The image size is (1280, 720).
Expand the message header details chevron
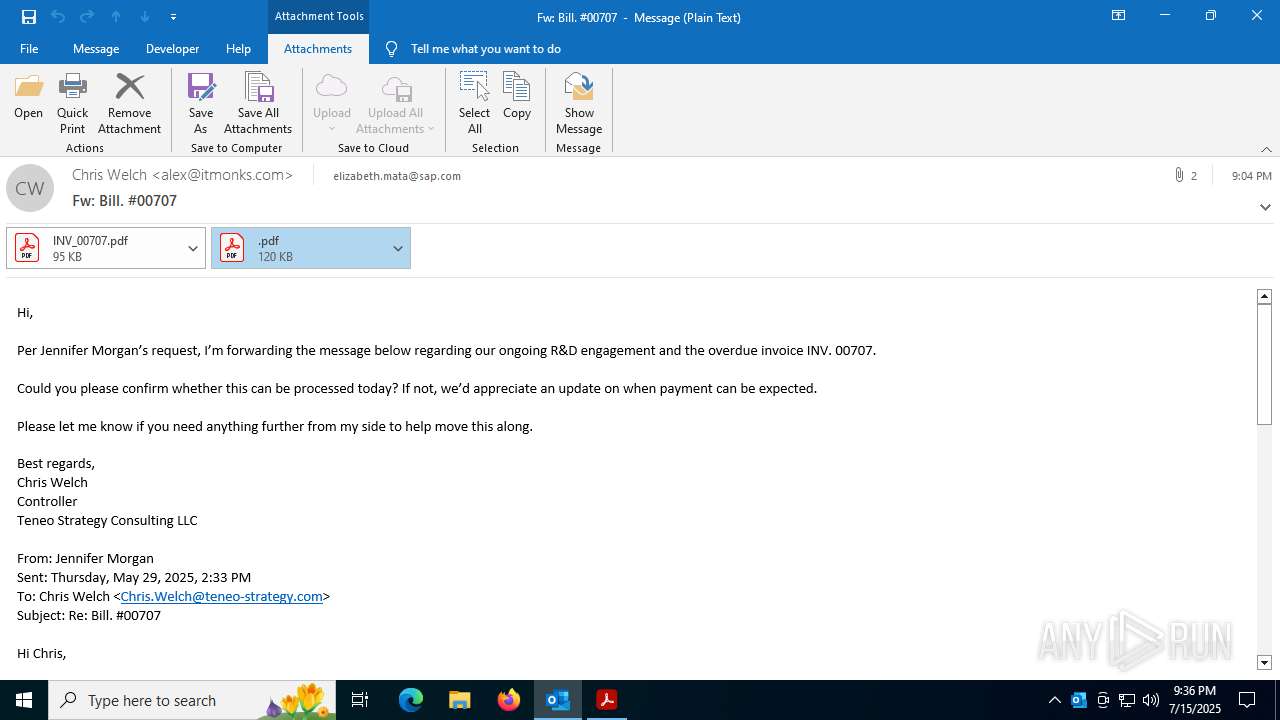(1265, 207)
